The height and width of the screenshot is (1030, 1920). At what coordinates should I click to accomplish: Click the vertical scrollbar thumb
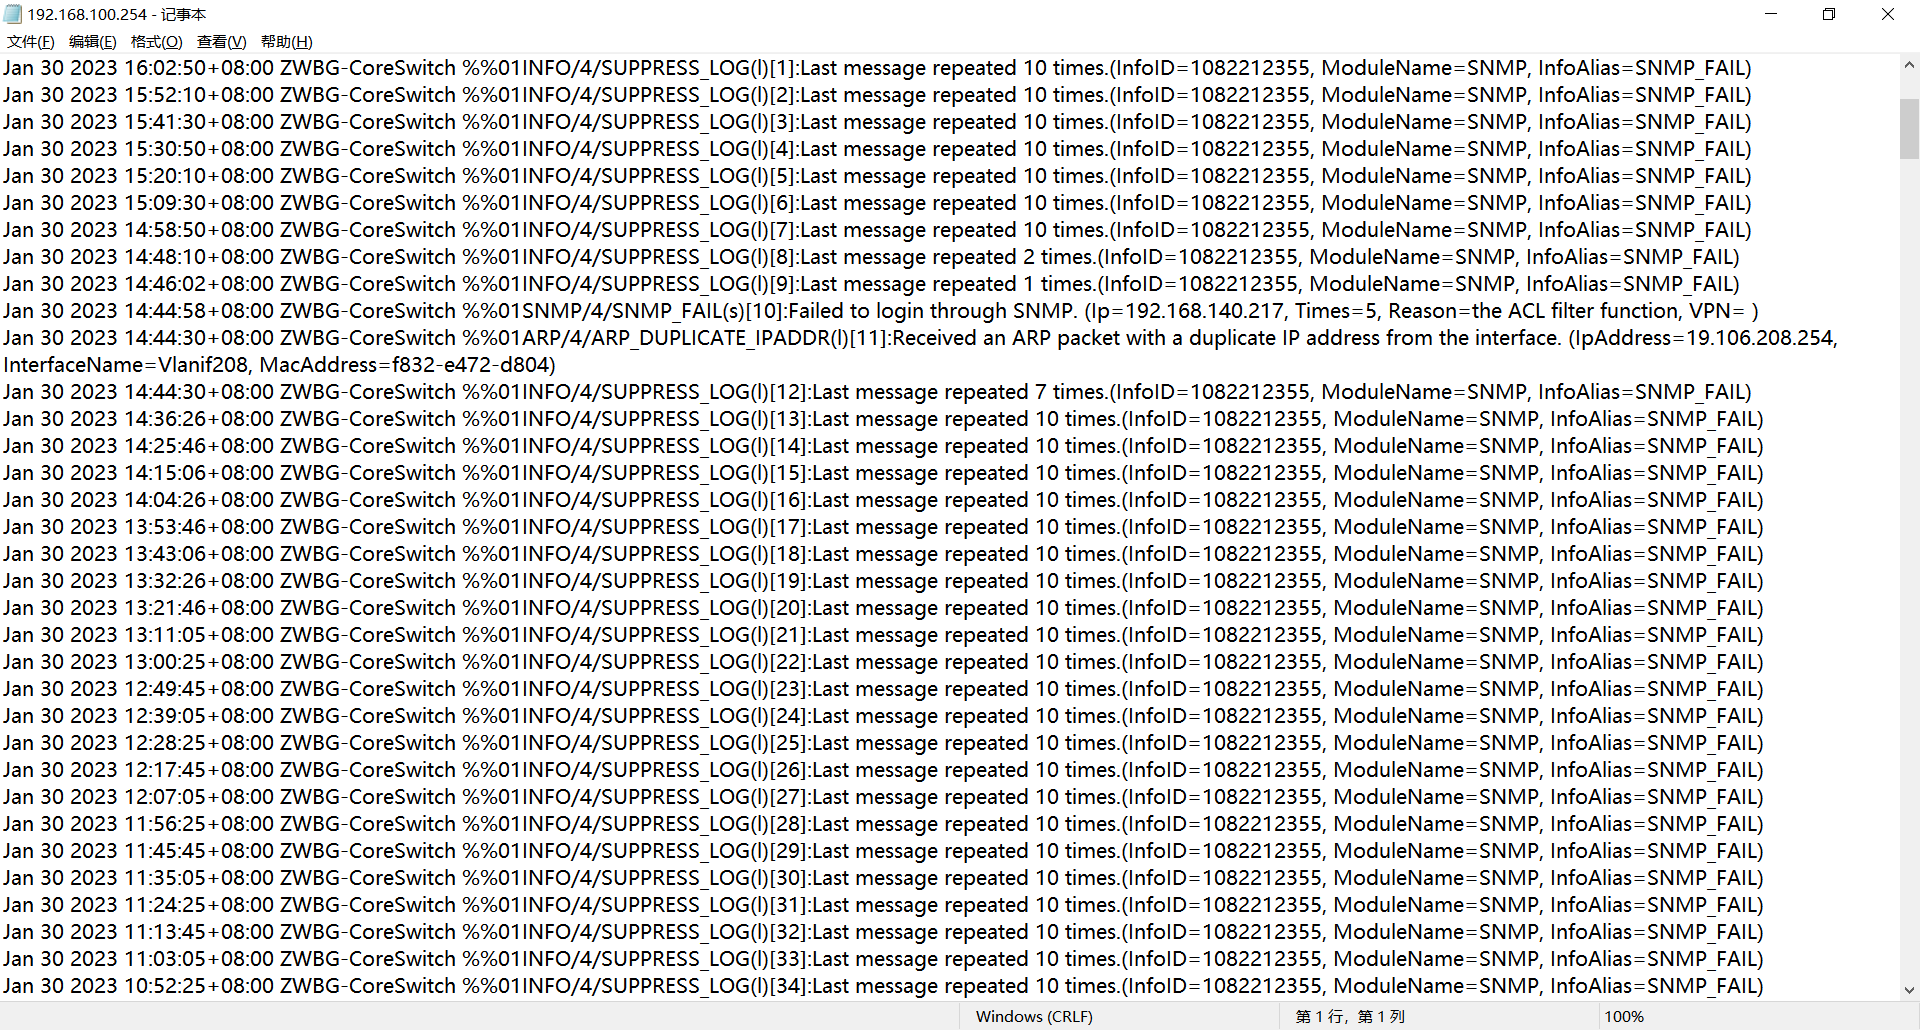click(x=1909, y=129)
